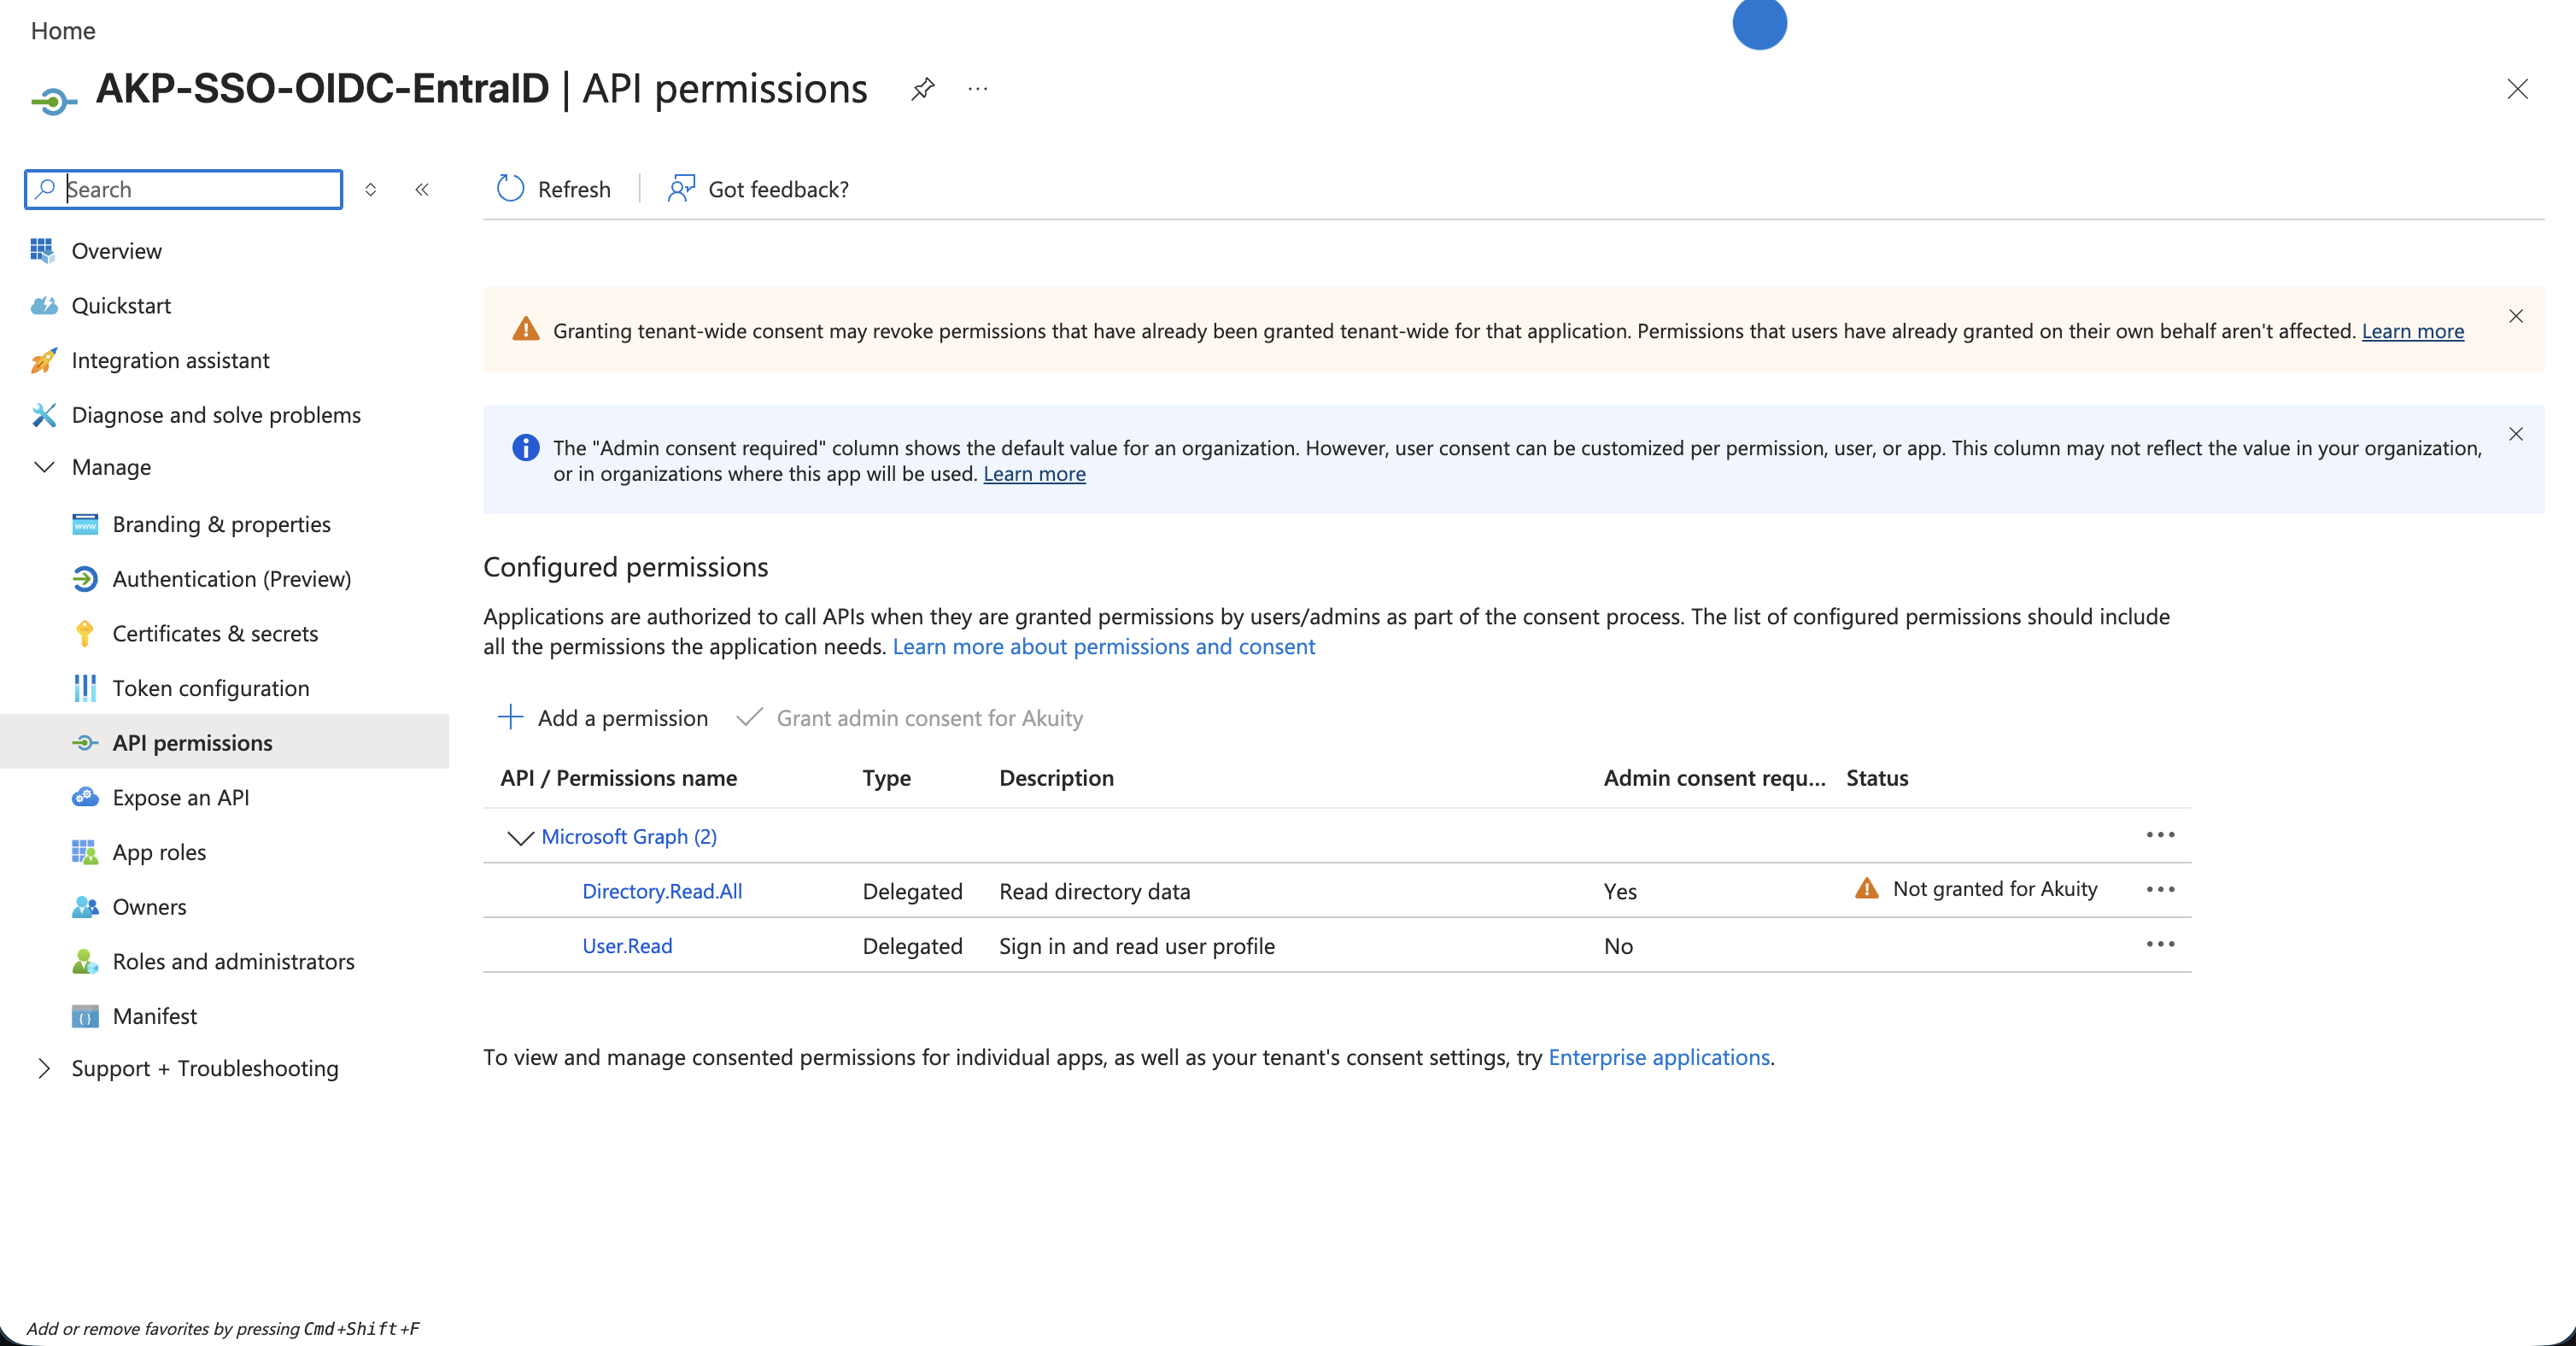
Task: Click the Manifest icon
Action: 85,1016
